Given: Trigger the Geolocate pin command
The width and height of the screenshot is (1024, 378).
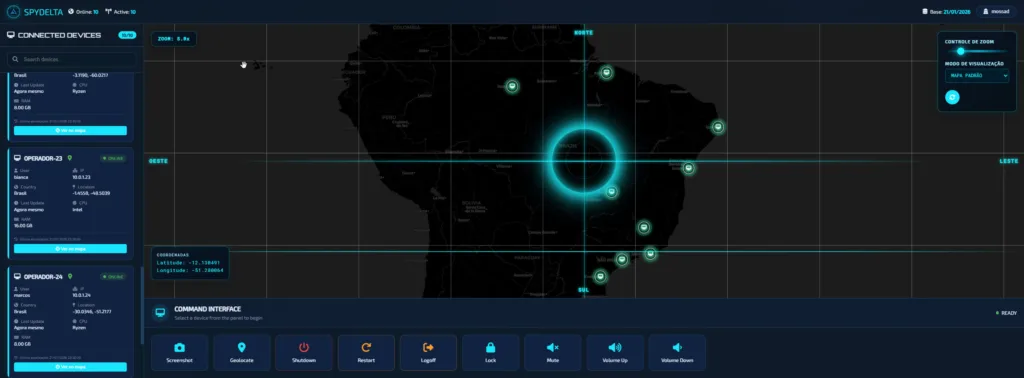Looking at the screenshot, I should (242, 353).
